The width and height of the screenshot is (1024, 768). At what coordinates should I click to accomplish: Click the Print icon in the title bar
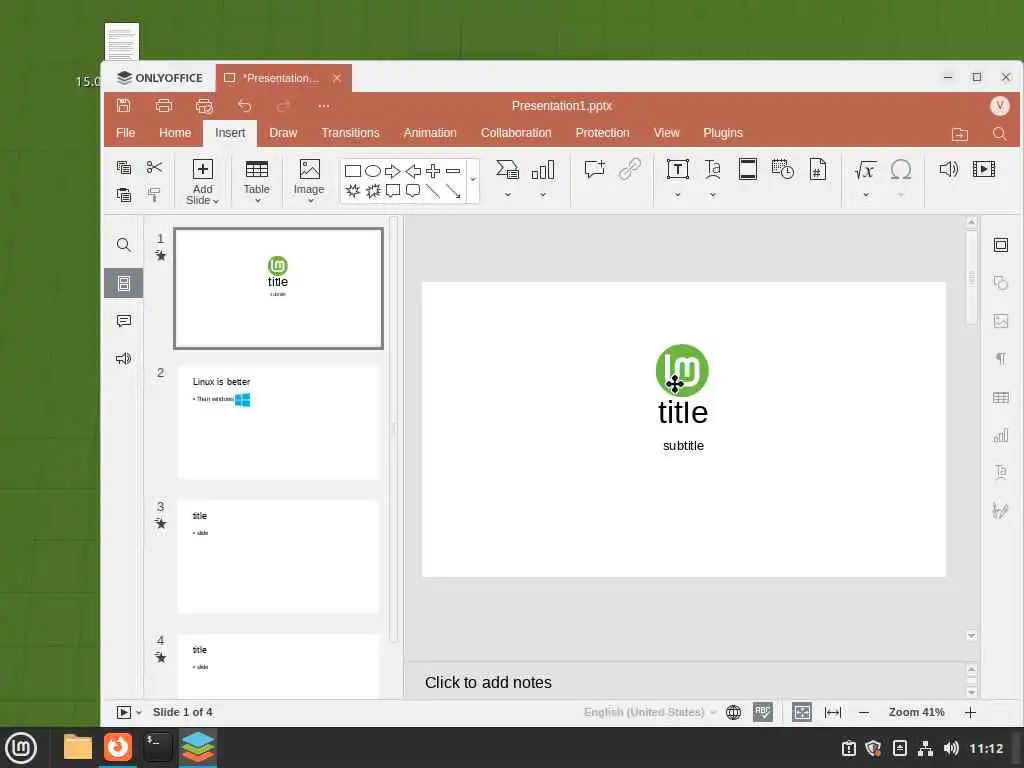pos(164,106)
